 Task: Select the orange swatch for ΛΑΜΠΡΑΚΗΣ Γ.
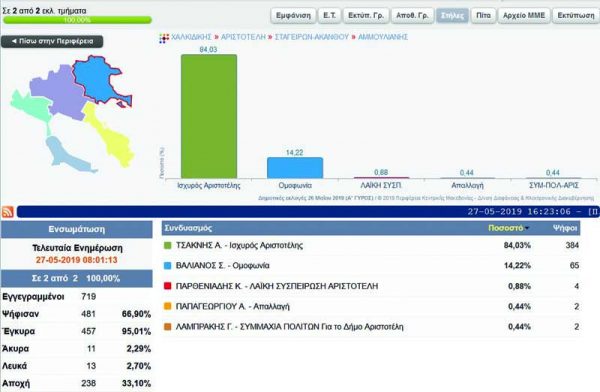[167, 327]
